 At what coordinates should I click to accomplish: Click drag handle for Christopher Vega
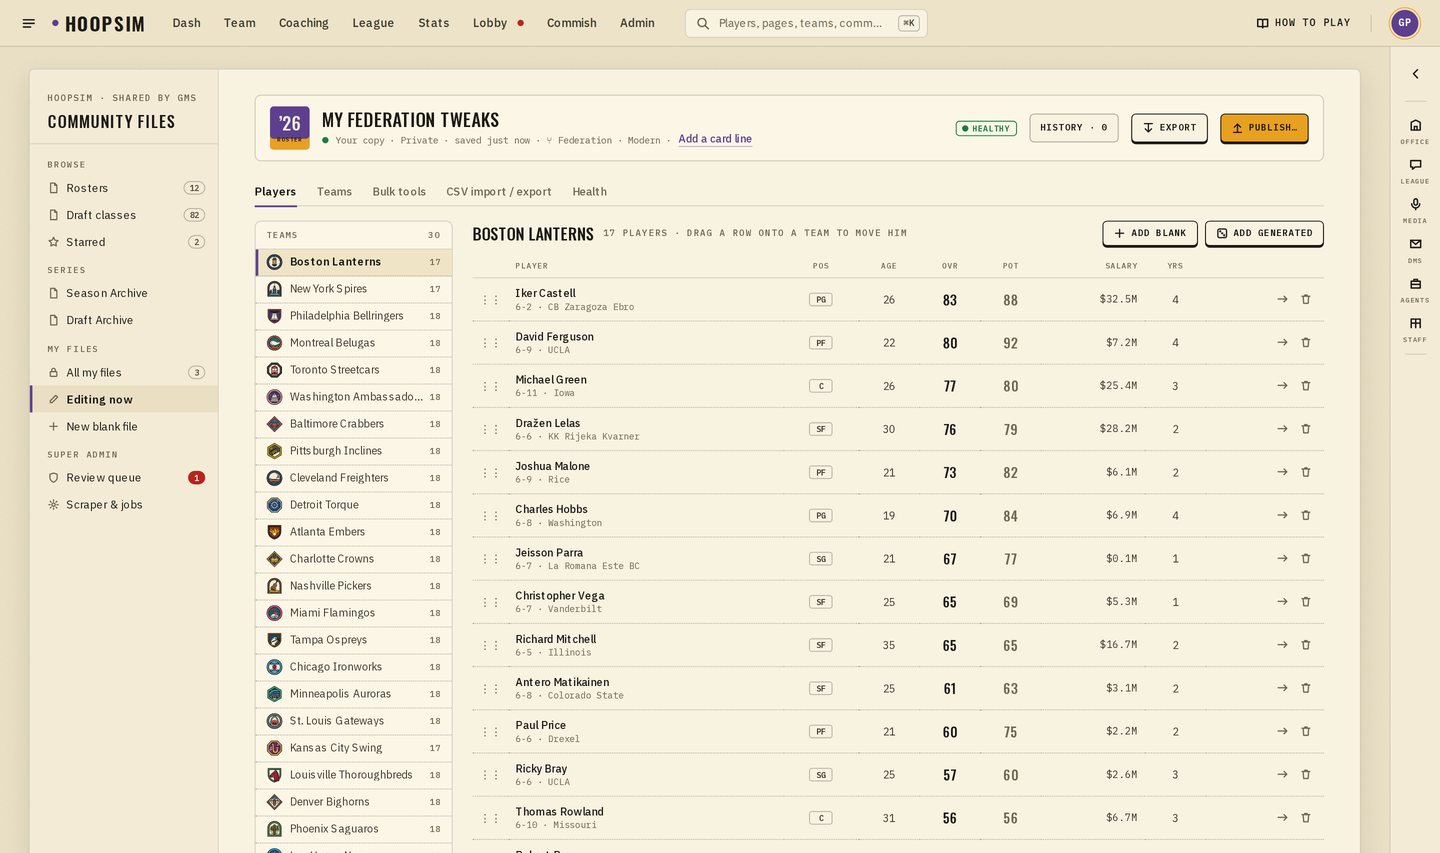(x=490, y=602)
